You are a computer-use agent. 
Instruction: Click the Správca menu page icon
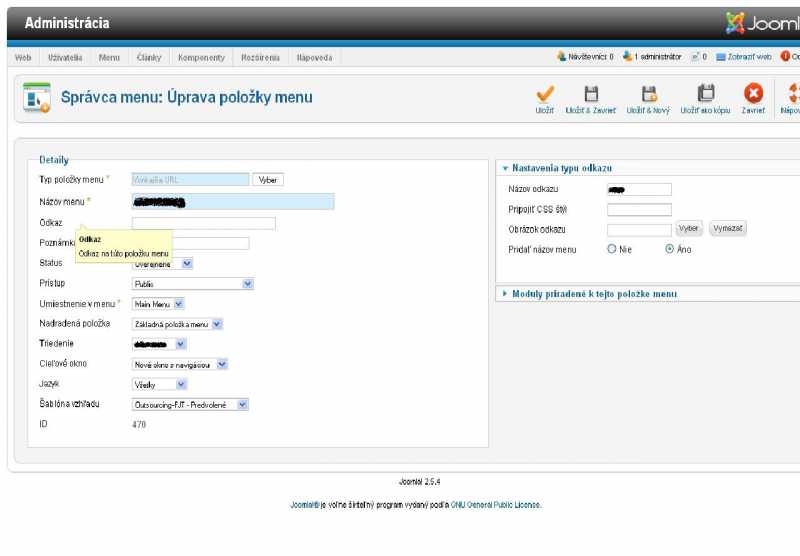[x=37, y=97]
